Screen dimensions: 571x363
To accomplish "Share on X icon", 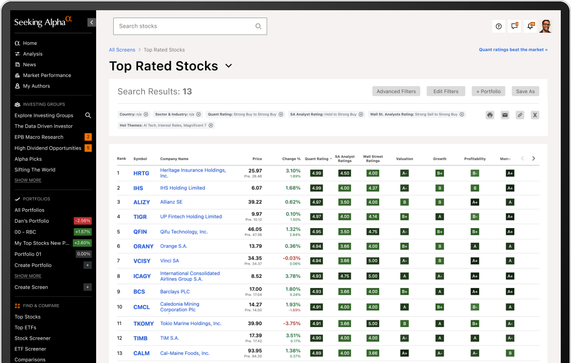I will tap(535, 115).
